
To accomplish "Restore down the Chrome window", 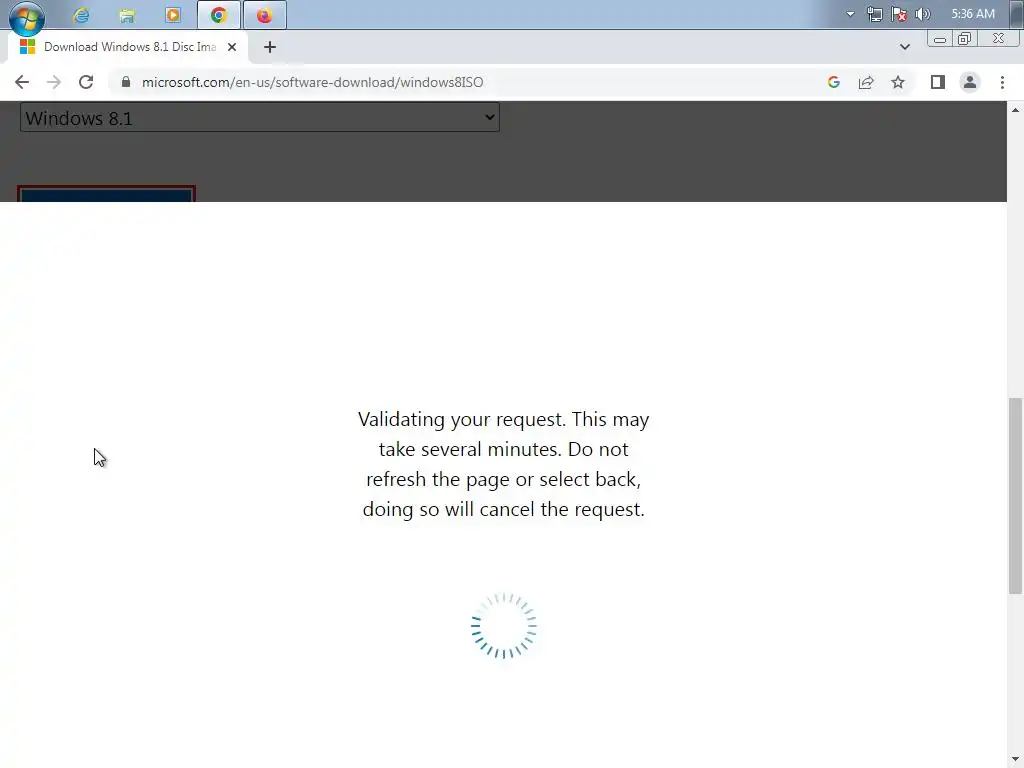I will (964, 39).
